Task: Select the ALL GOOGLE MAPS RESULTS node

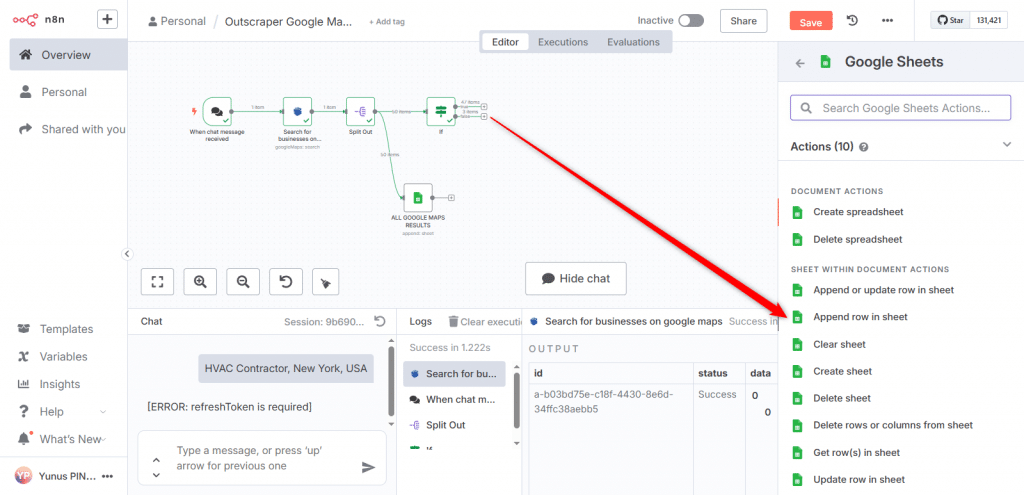Action: 418,197
